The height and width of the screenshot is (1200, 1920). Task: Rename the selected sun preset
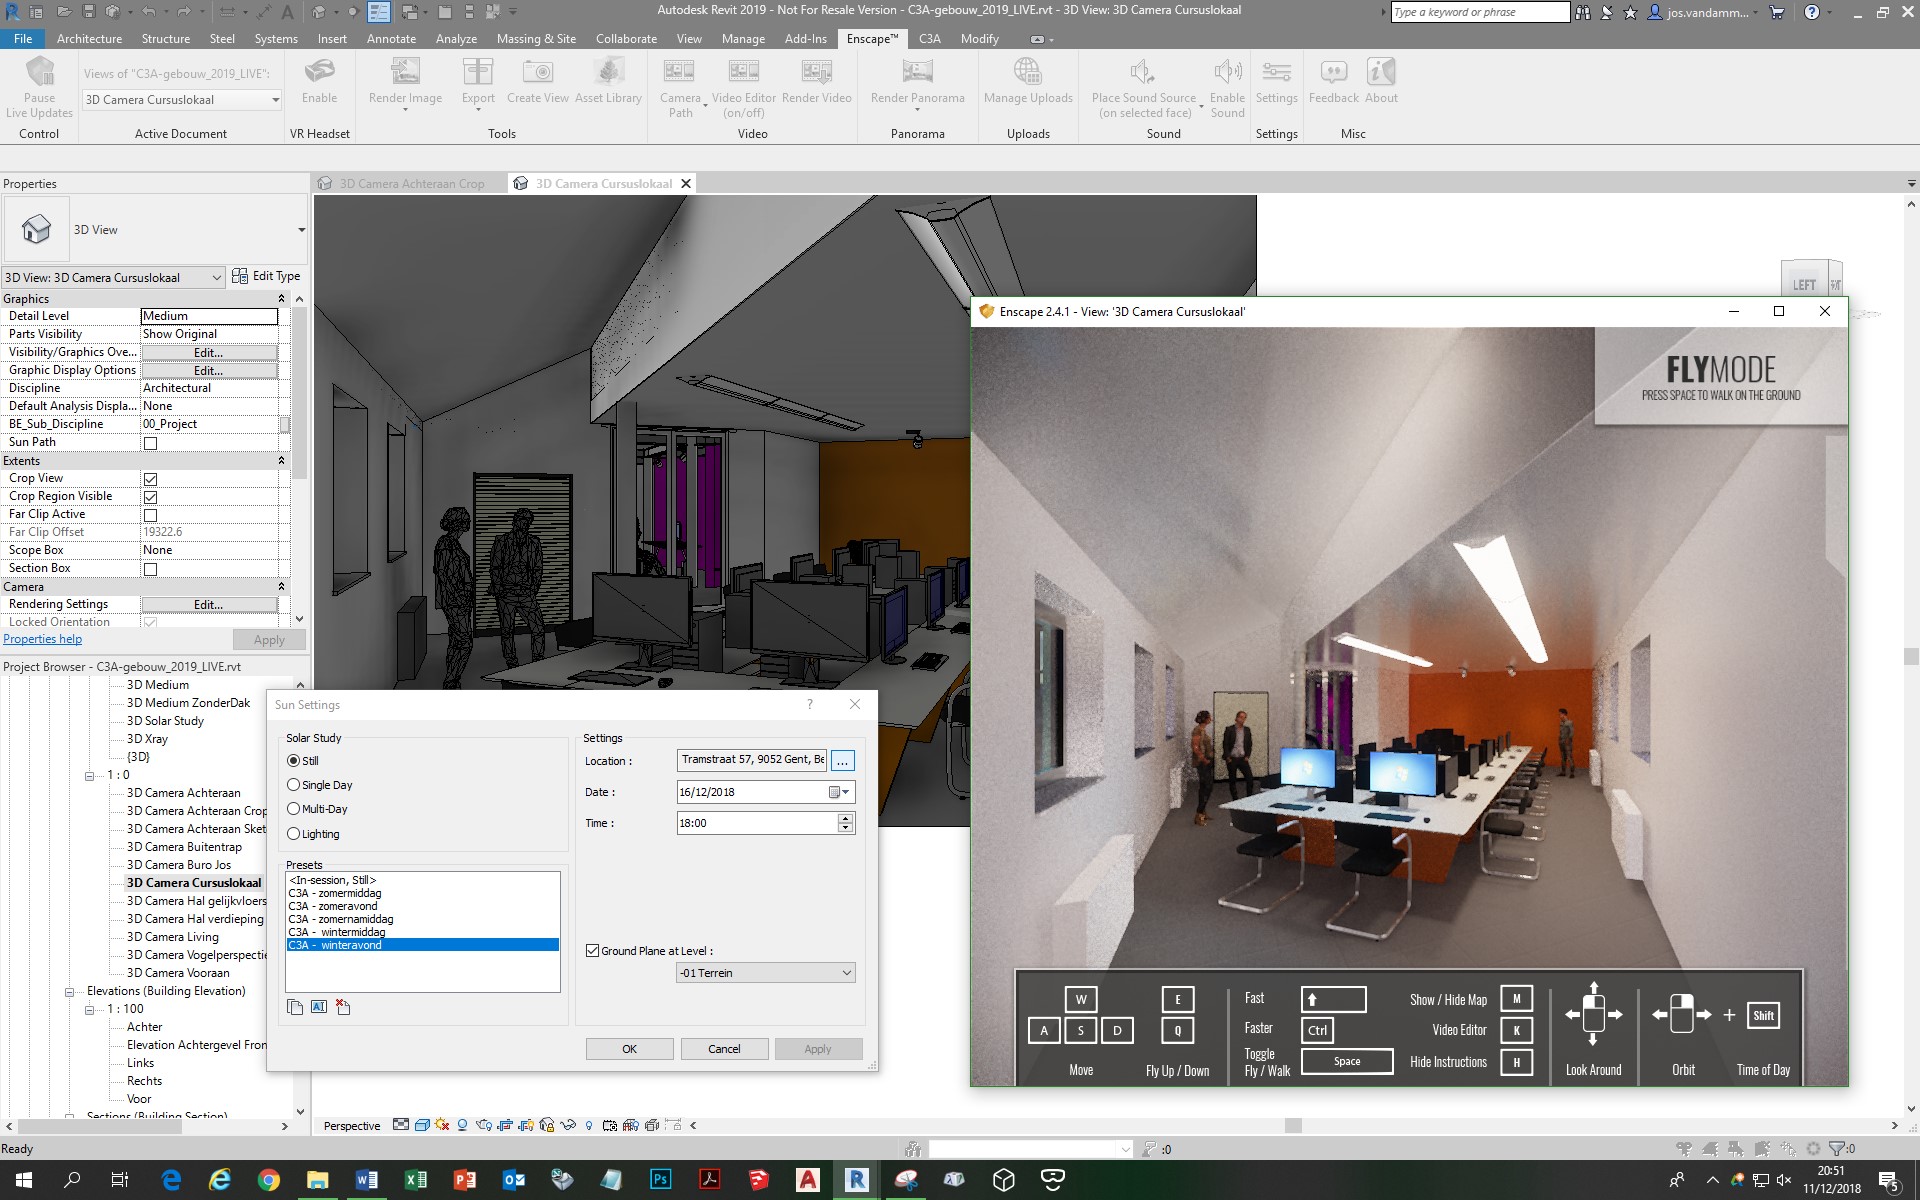[319, 1007]
